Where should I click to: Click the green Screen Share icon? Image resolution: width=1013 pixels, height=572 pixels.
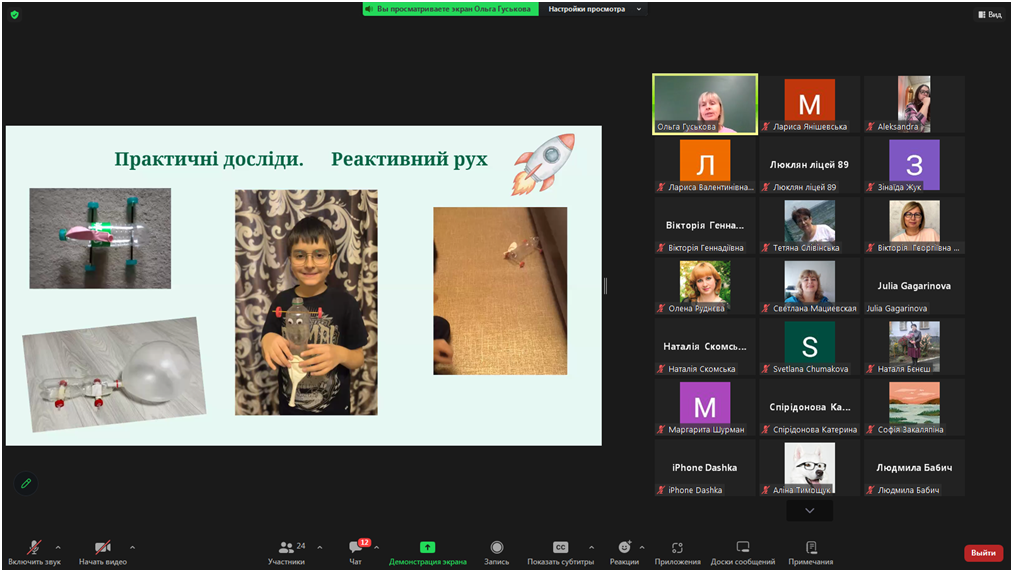click(427, 547)
